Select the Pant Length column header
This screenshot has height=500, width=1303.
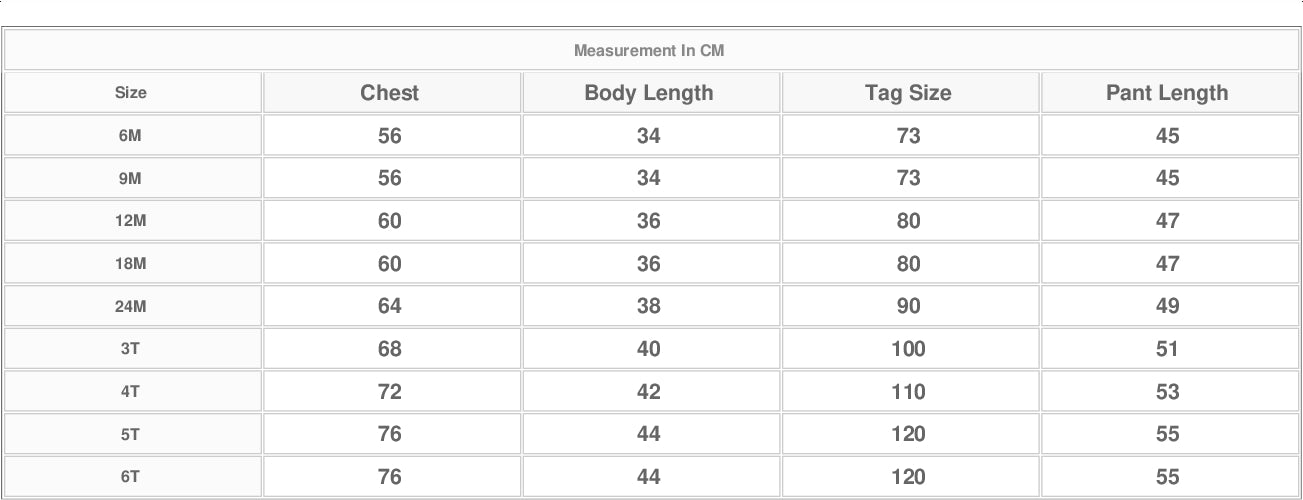1167,93
